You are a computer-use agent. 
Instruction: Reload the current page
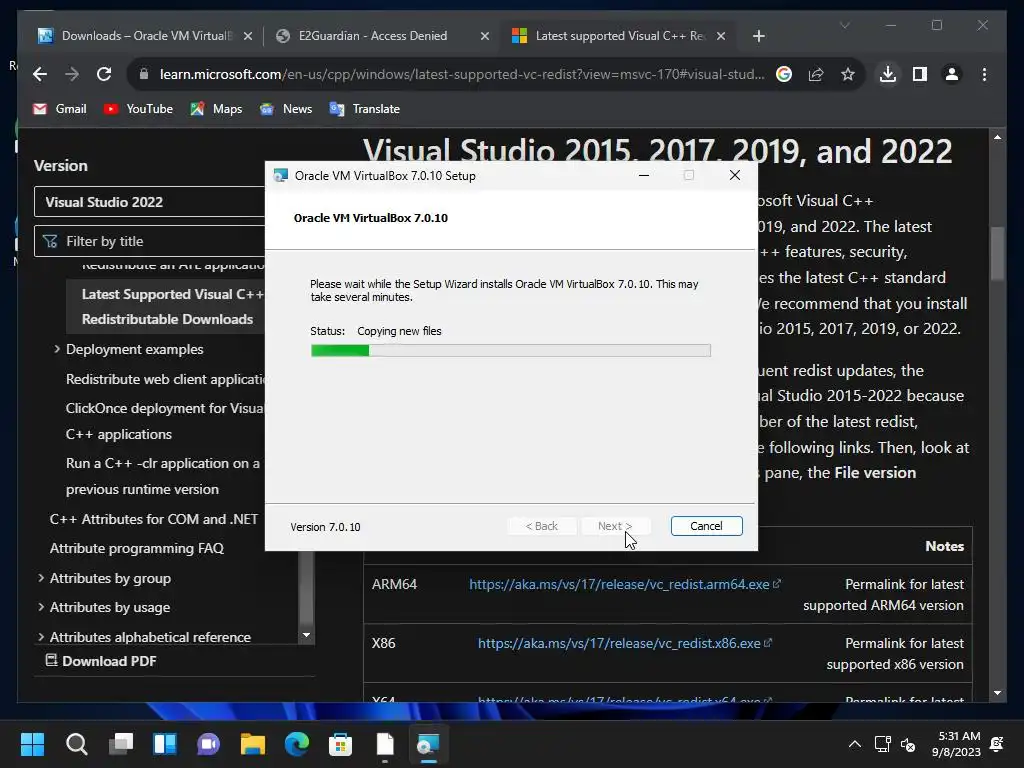104,74
